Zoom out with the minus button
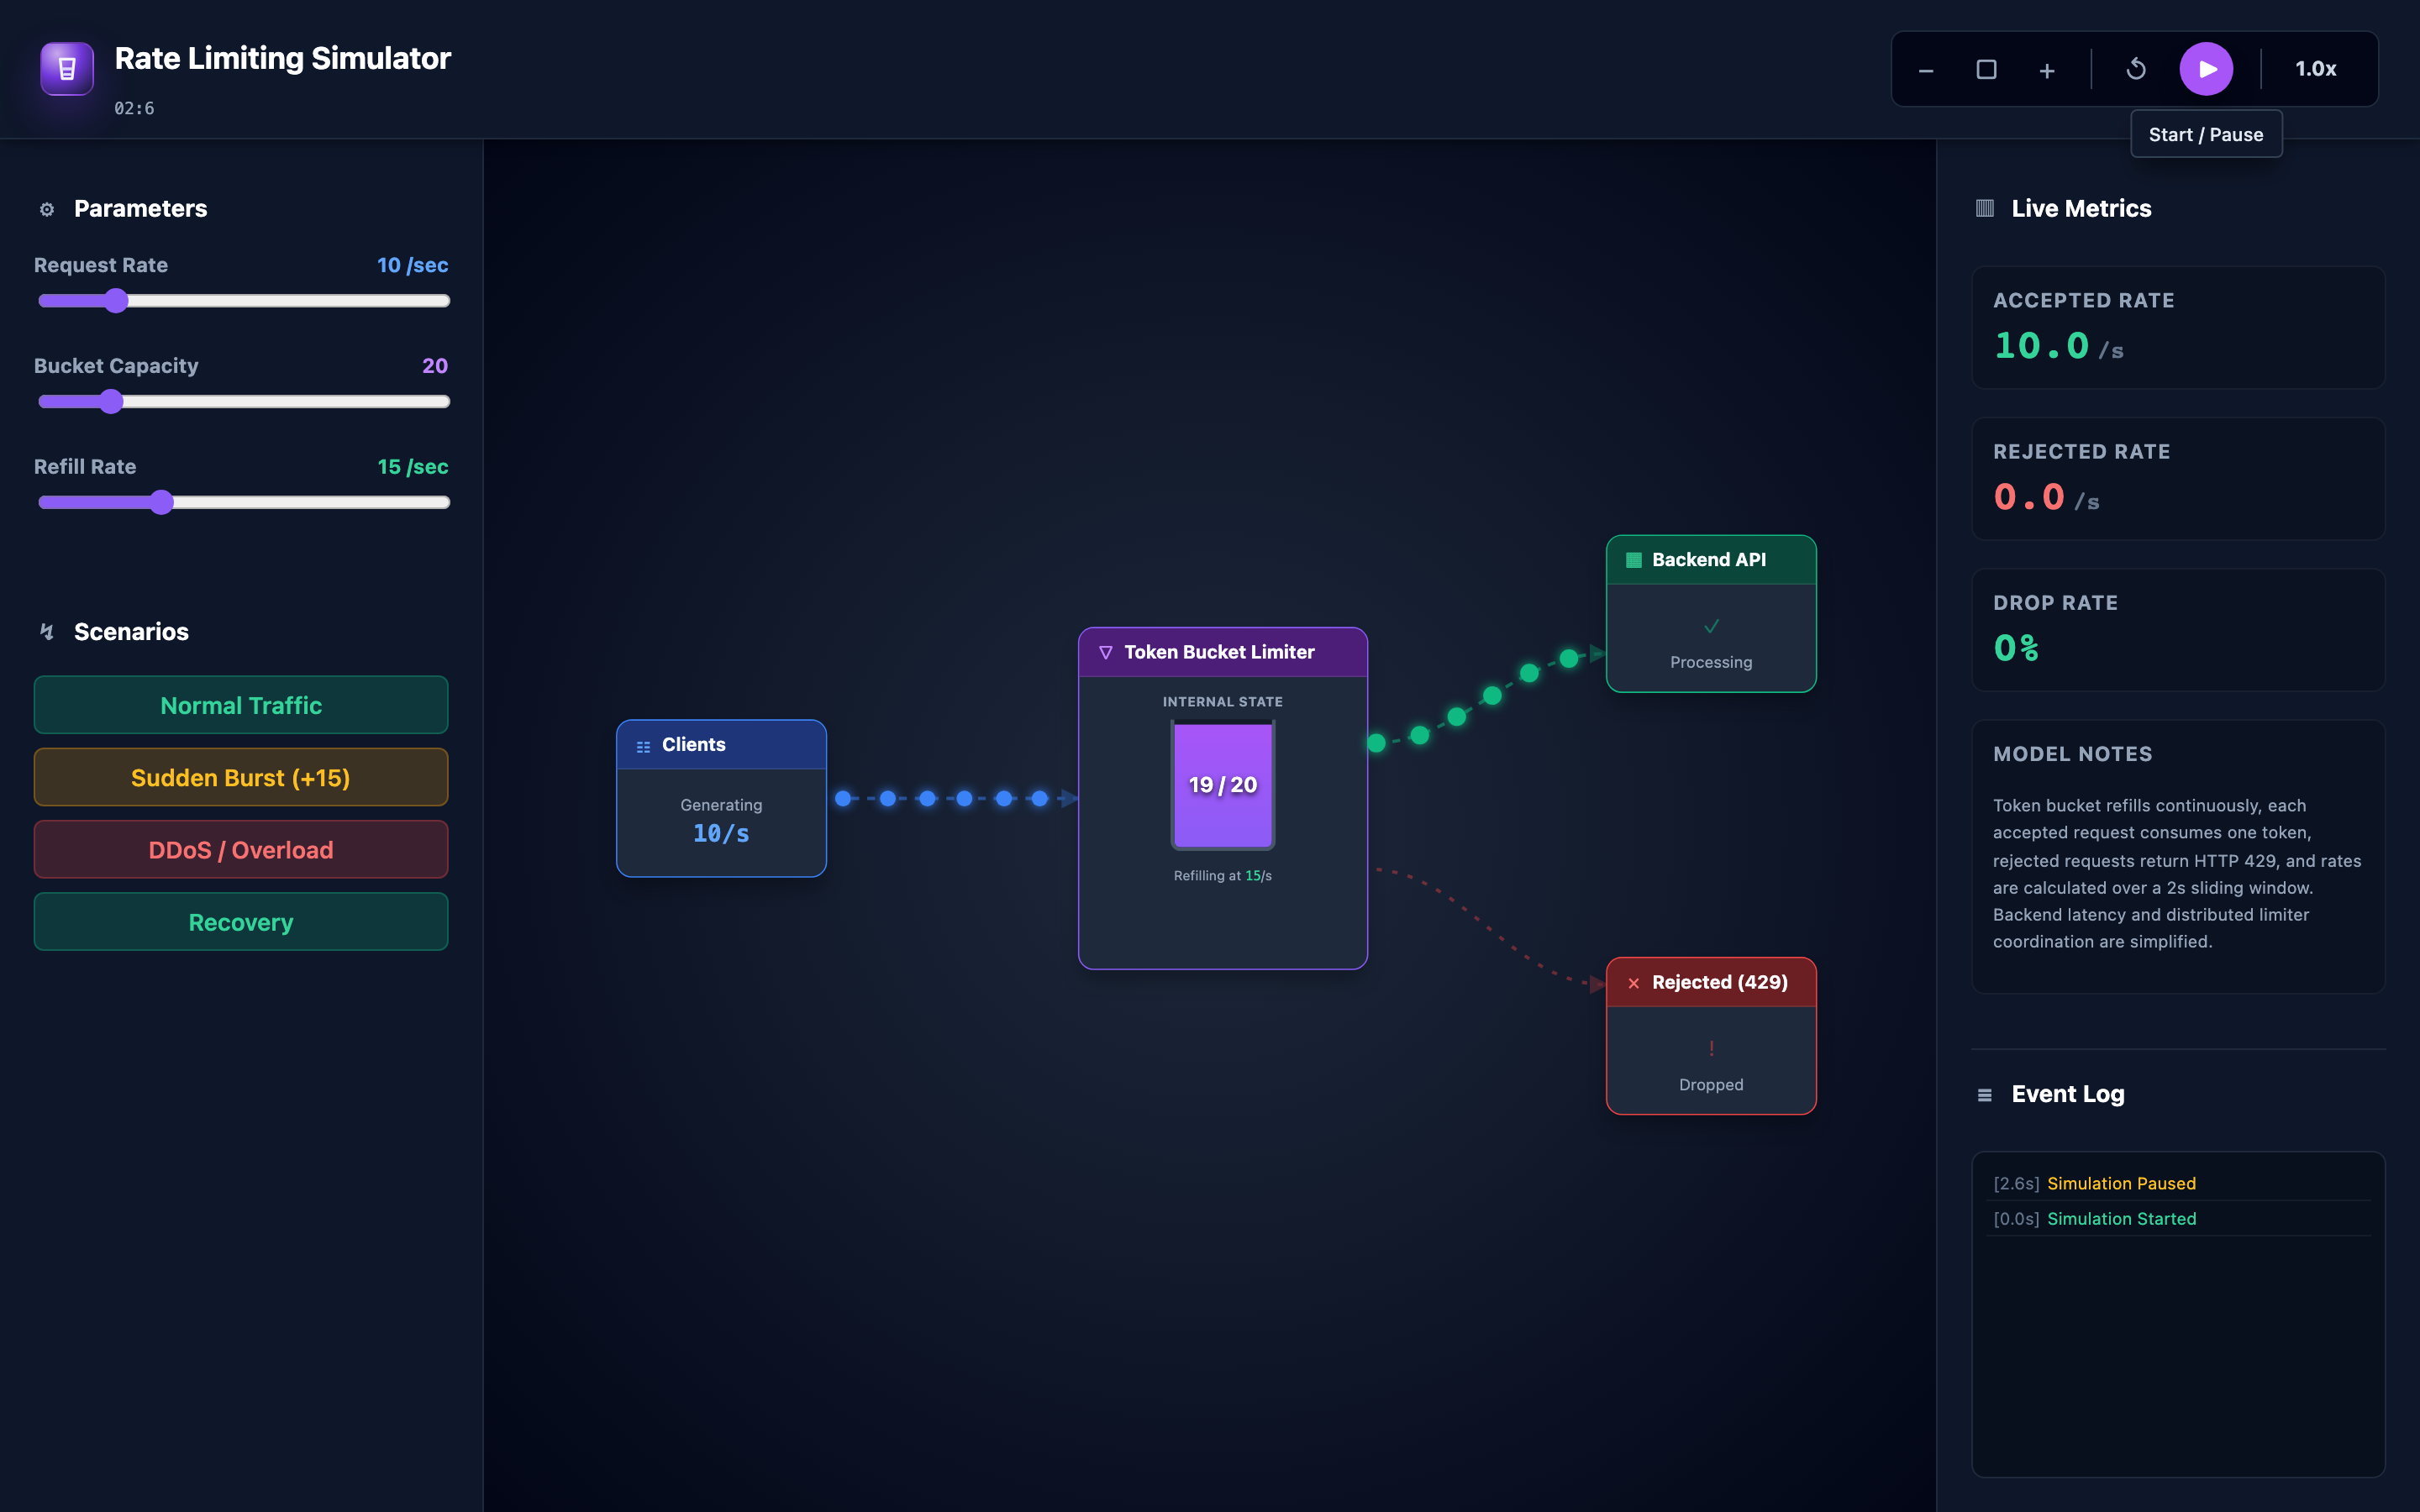This screenshot has height=1512, width=2420. [x=1926, y=70]
